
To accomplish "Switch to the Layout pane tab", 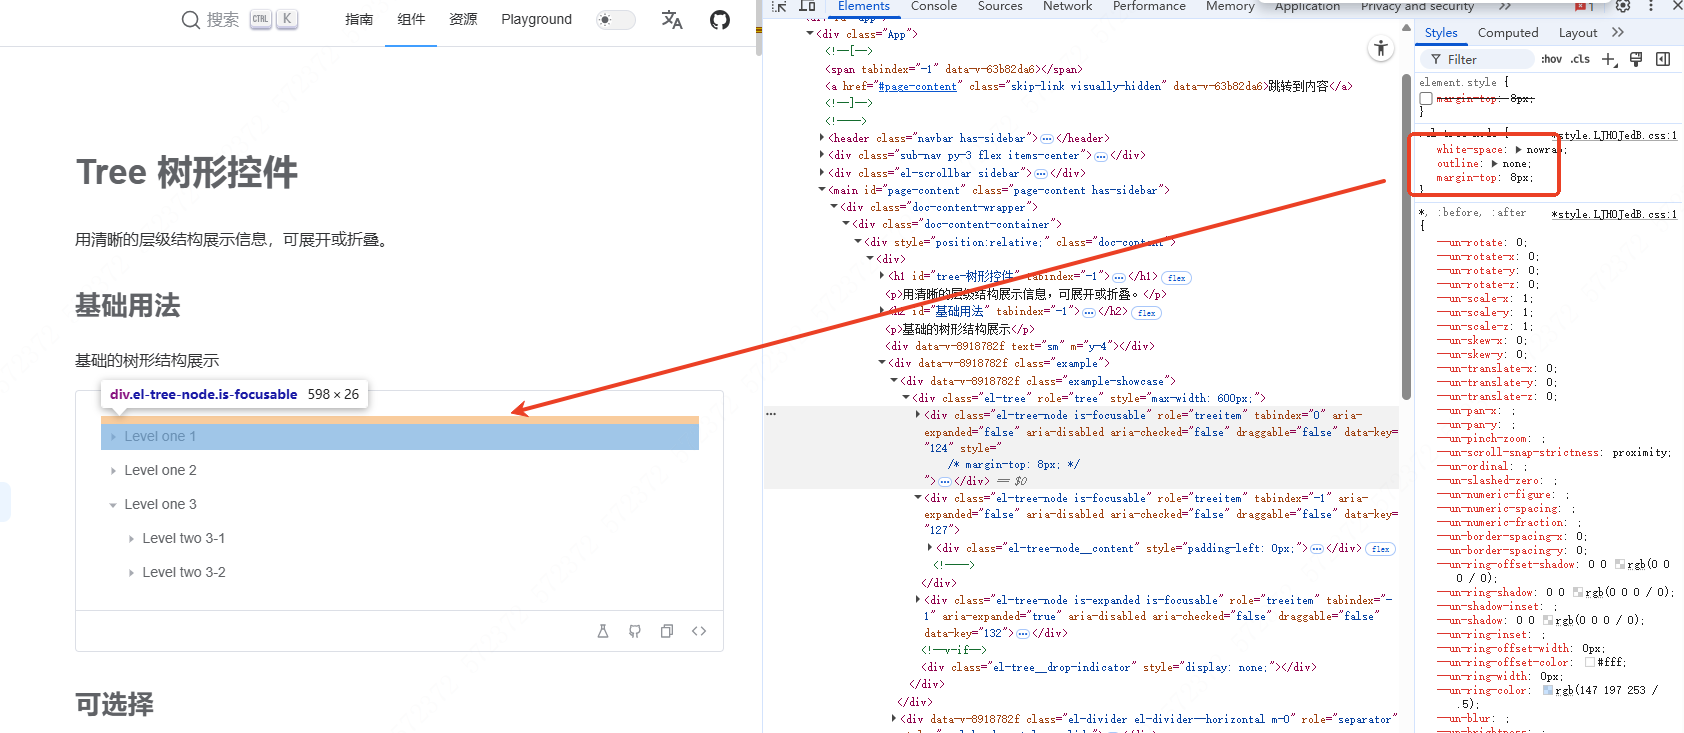I will tap(1578, 33).
